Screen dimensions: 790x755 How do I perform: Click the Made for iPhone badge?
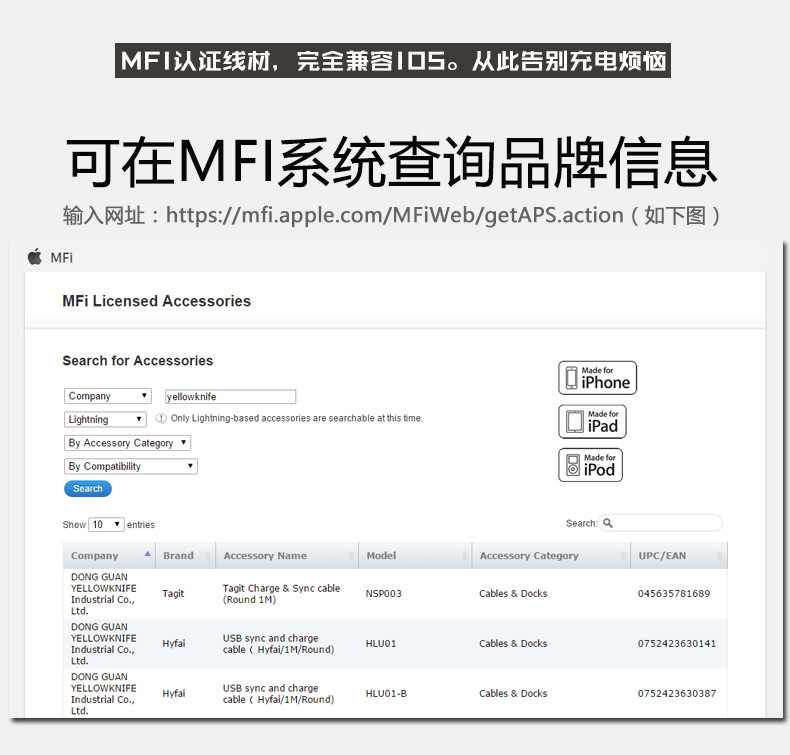[598, 378]
